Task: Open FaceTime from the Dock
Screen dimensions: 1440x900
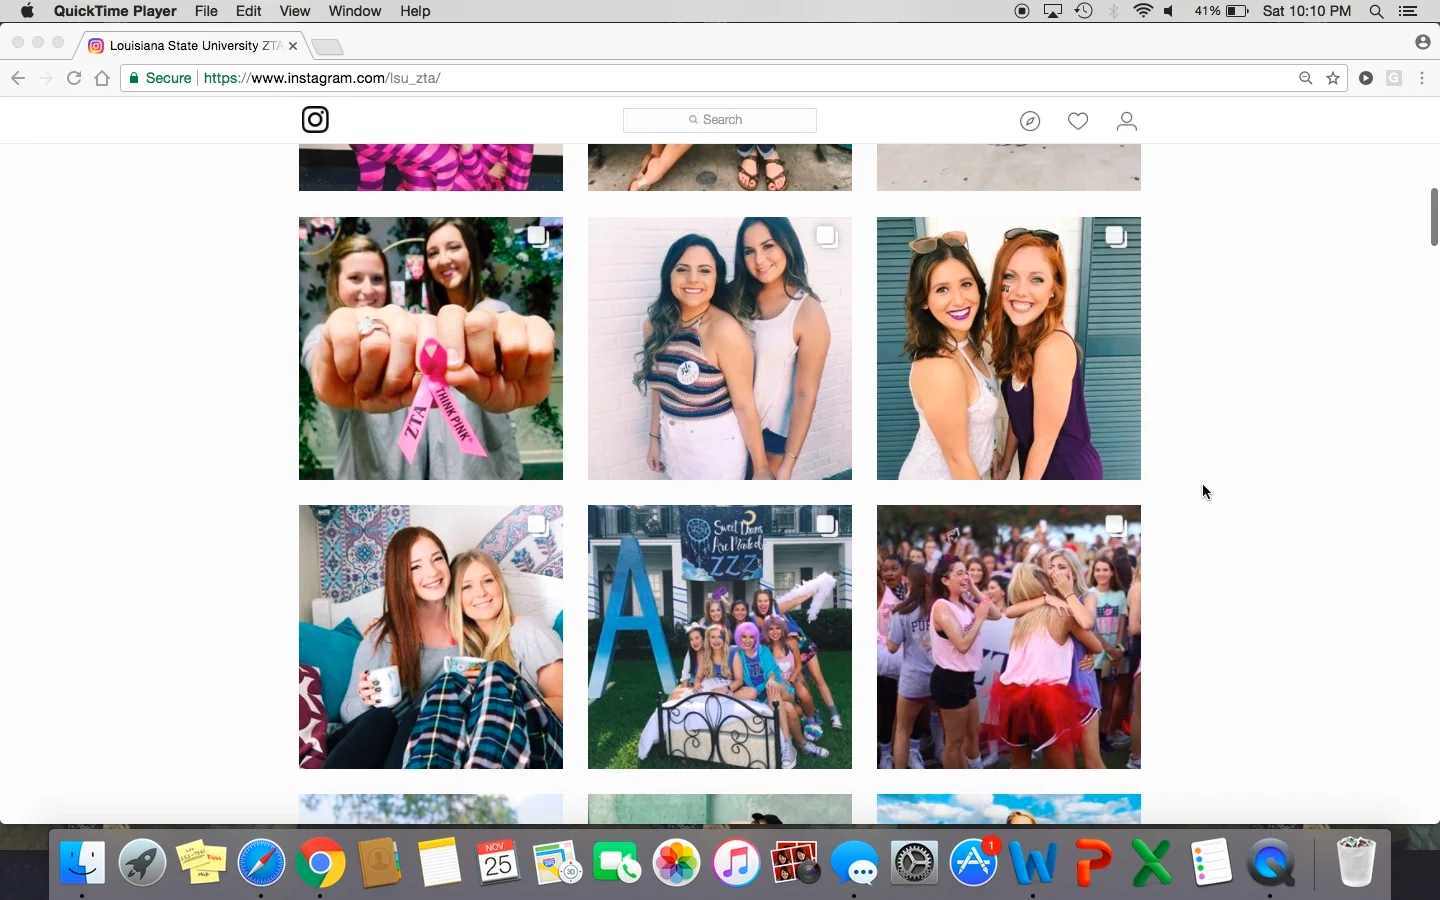Action: pyautogui.click(x=617, y=862)
